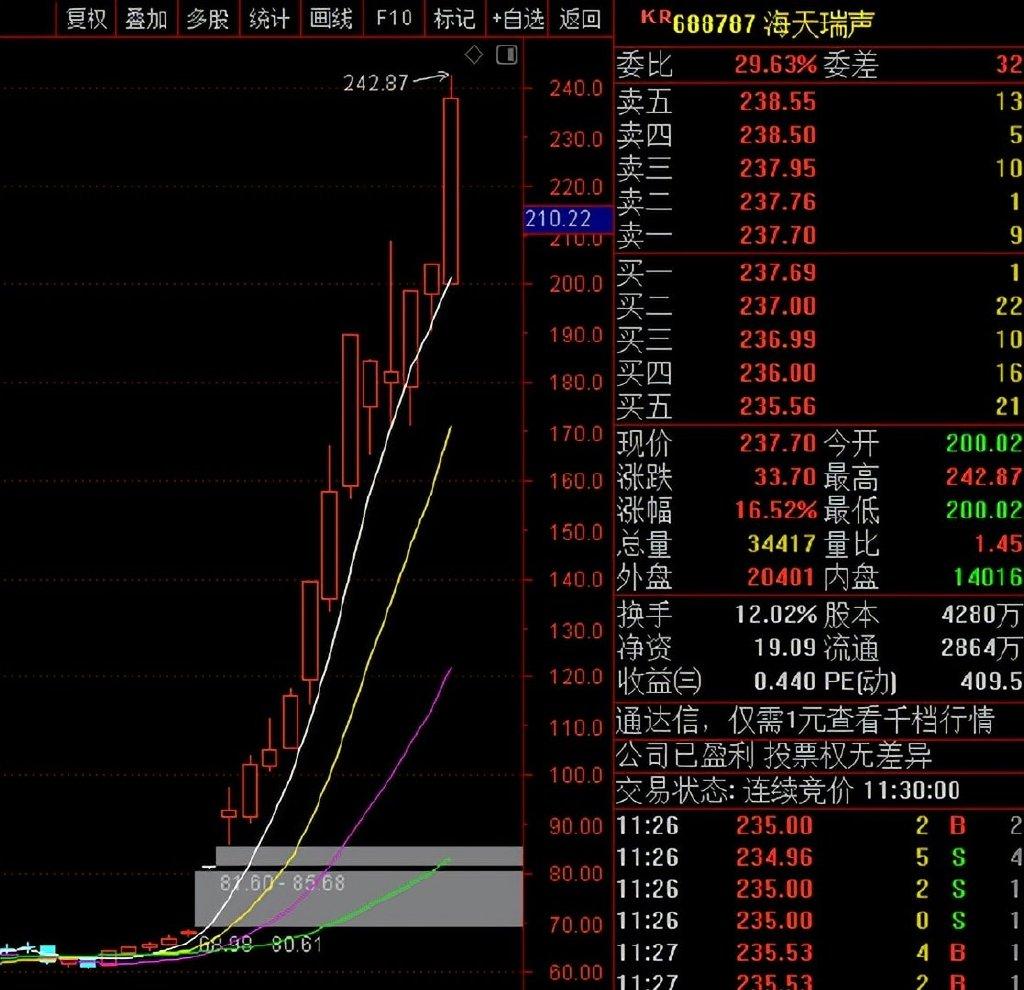Toggle the panel layout icon above chart

point(507,55)
